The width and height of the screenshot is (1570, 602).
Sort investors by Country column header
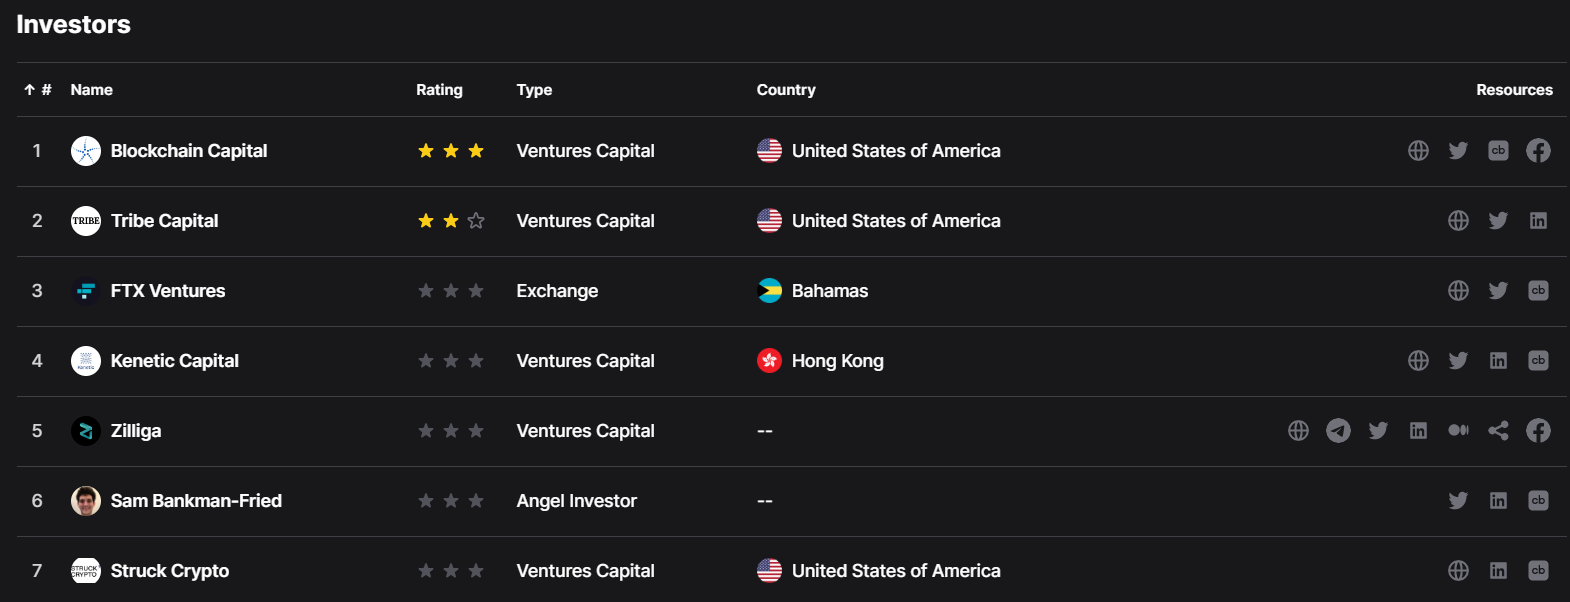pyautogui.click(x=786, y=90)
